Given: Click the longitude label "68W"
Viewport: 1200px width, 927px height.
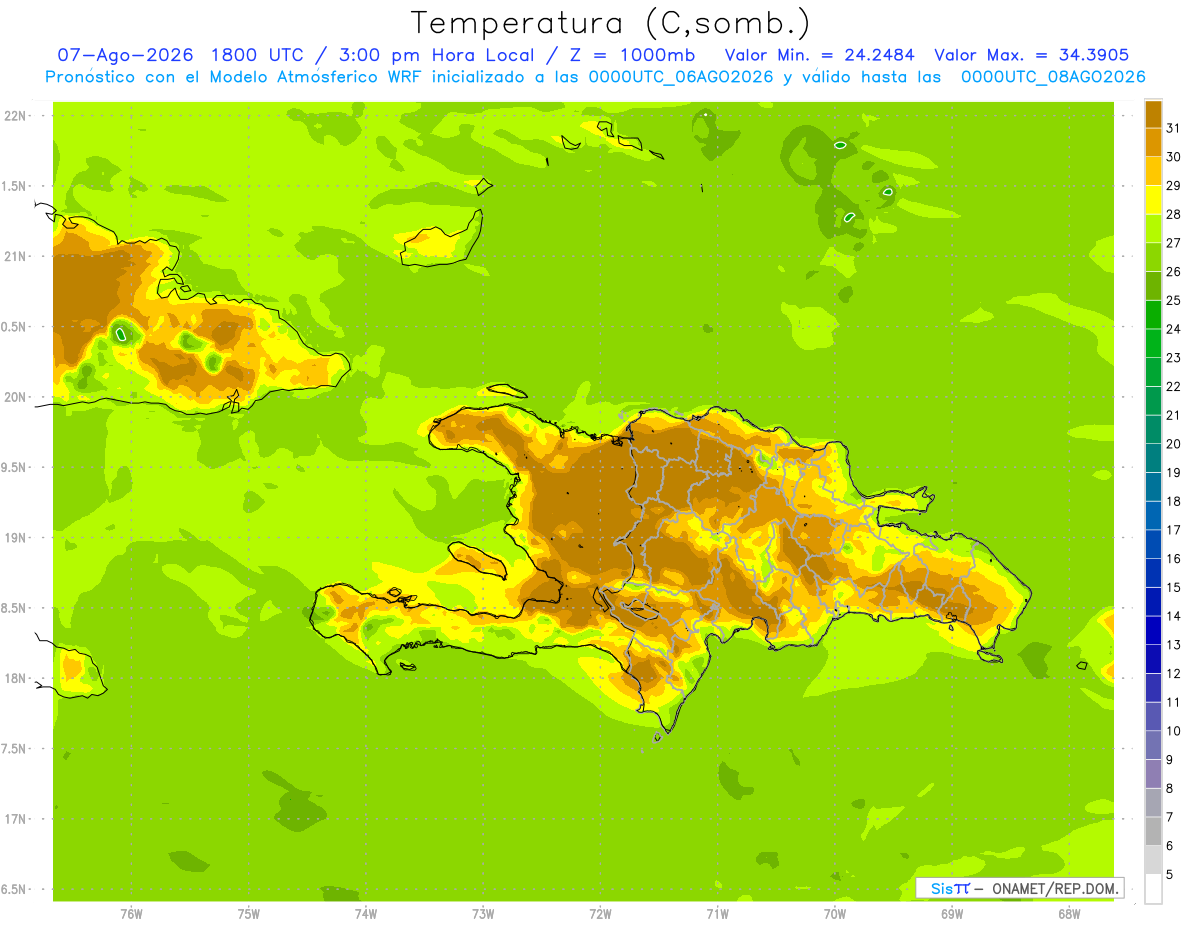Looking at the screenshot, I should click(x=1069, y=914).
